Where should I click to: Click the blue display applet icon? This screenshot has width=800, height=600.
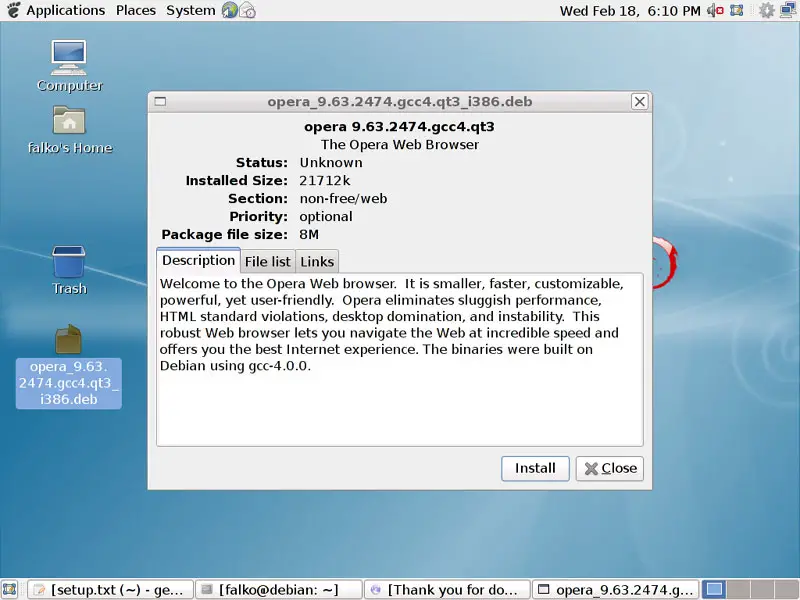[x=737, y=10]
